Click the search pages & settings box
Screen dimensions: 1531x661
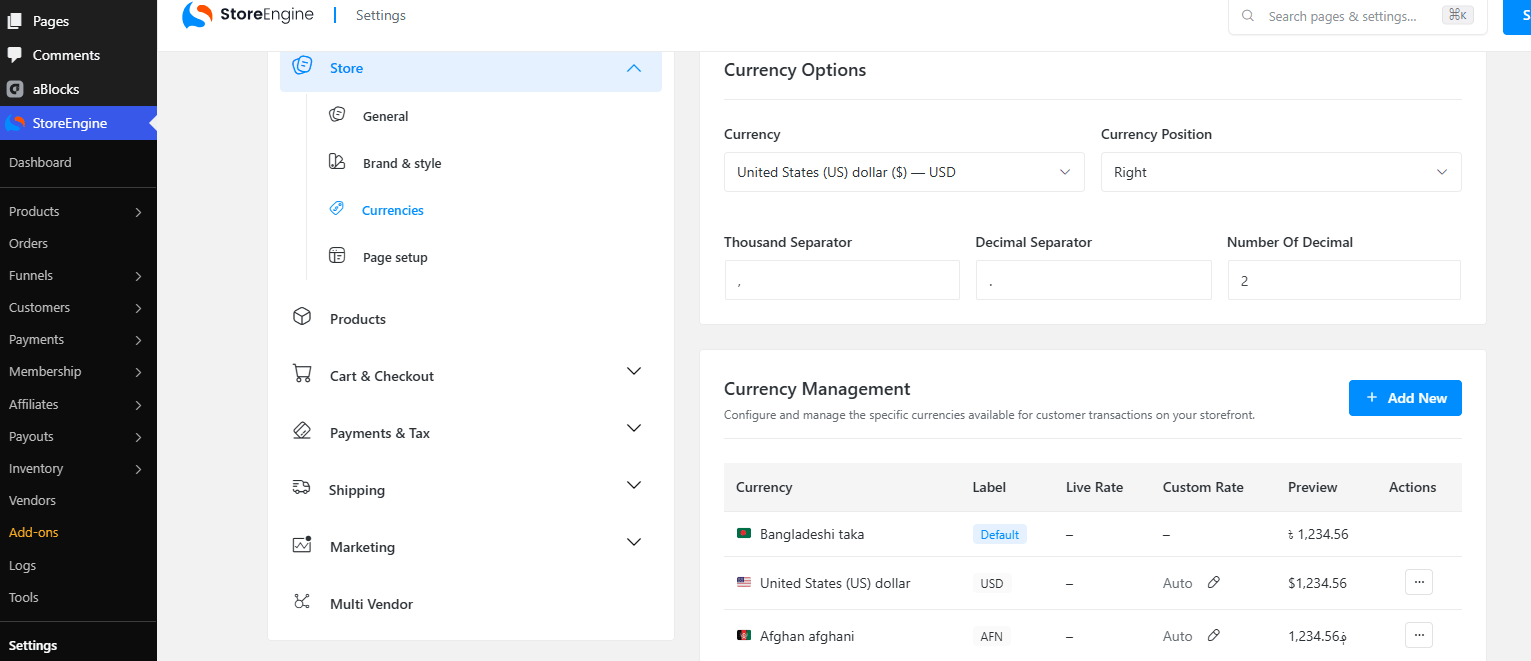click(x=1358, y=16)
